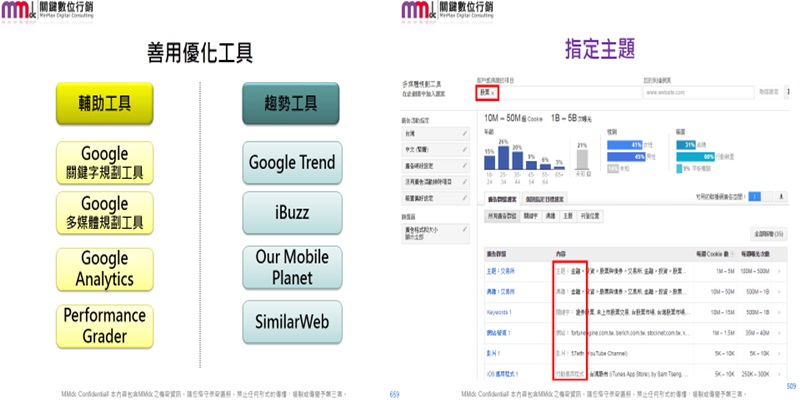800x400 pixels.
Task: Expand the Keywords 1 row chevron
Action: pyautogui.click(x=779, y=311)
